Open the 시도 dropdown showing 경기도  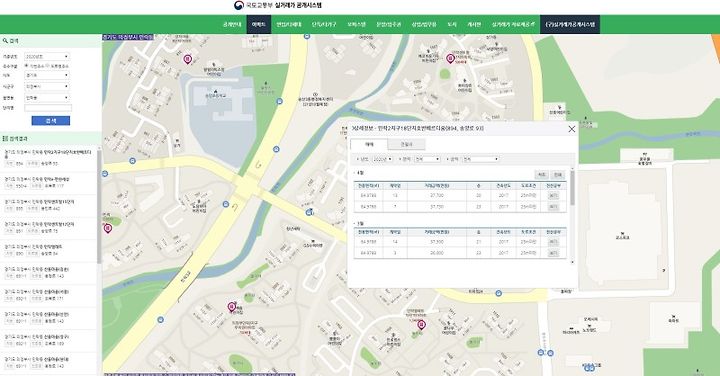pos(47,75)
